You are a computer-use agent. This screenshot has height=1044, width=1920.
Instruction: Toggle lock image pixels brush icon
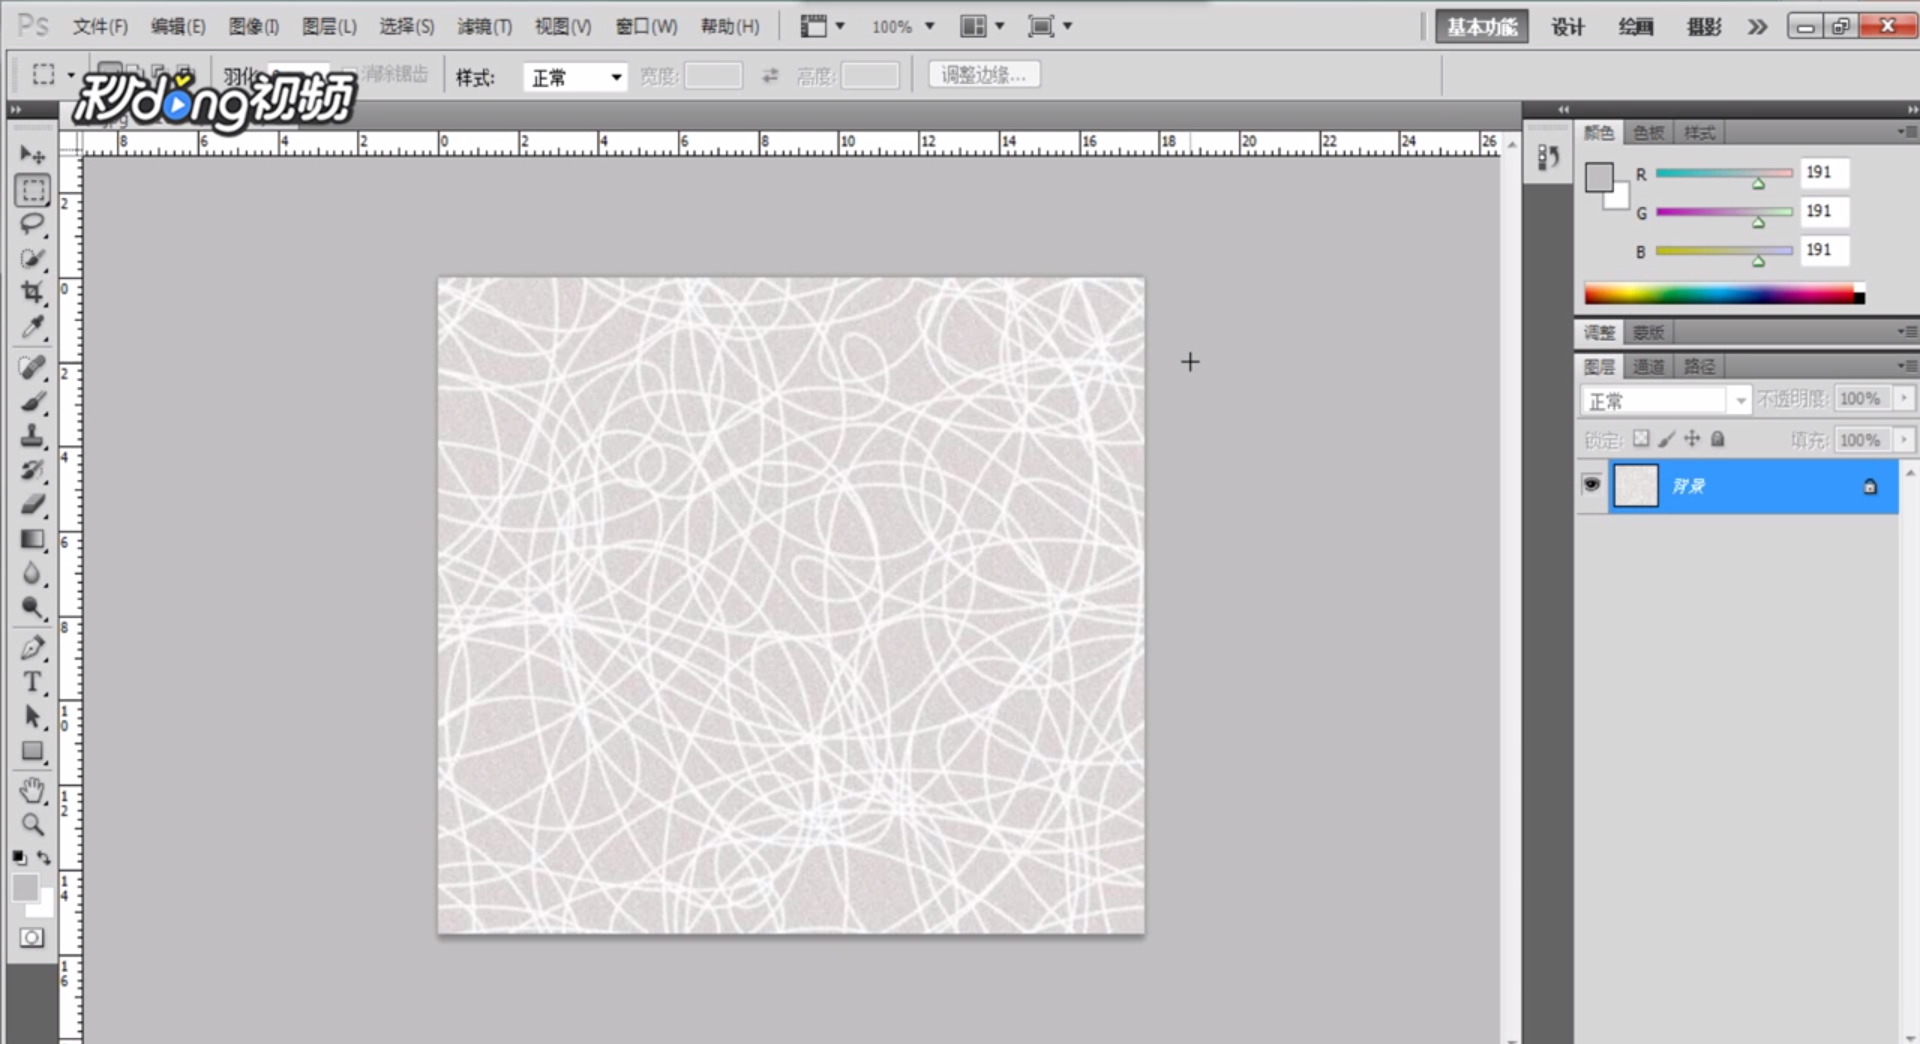tap(1666, 439)
